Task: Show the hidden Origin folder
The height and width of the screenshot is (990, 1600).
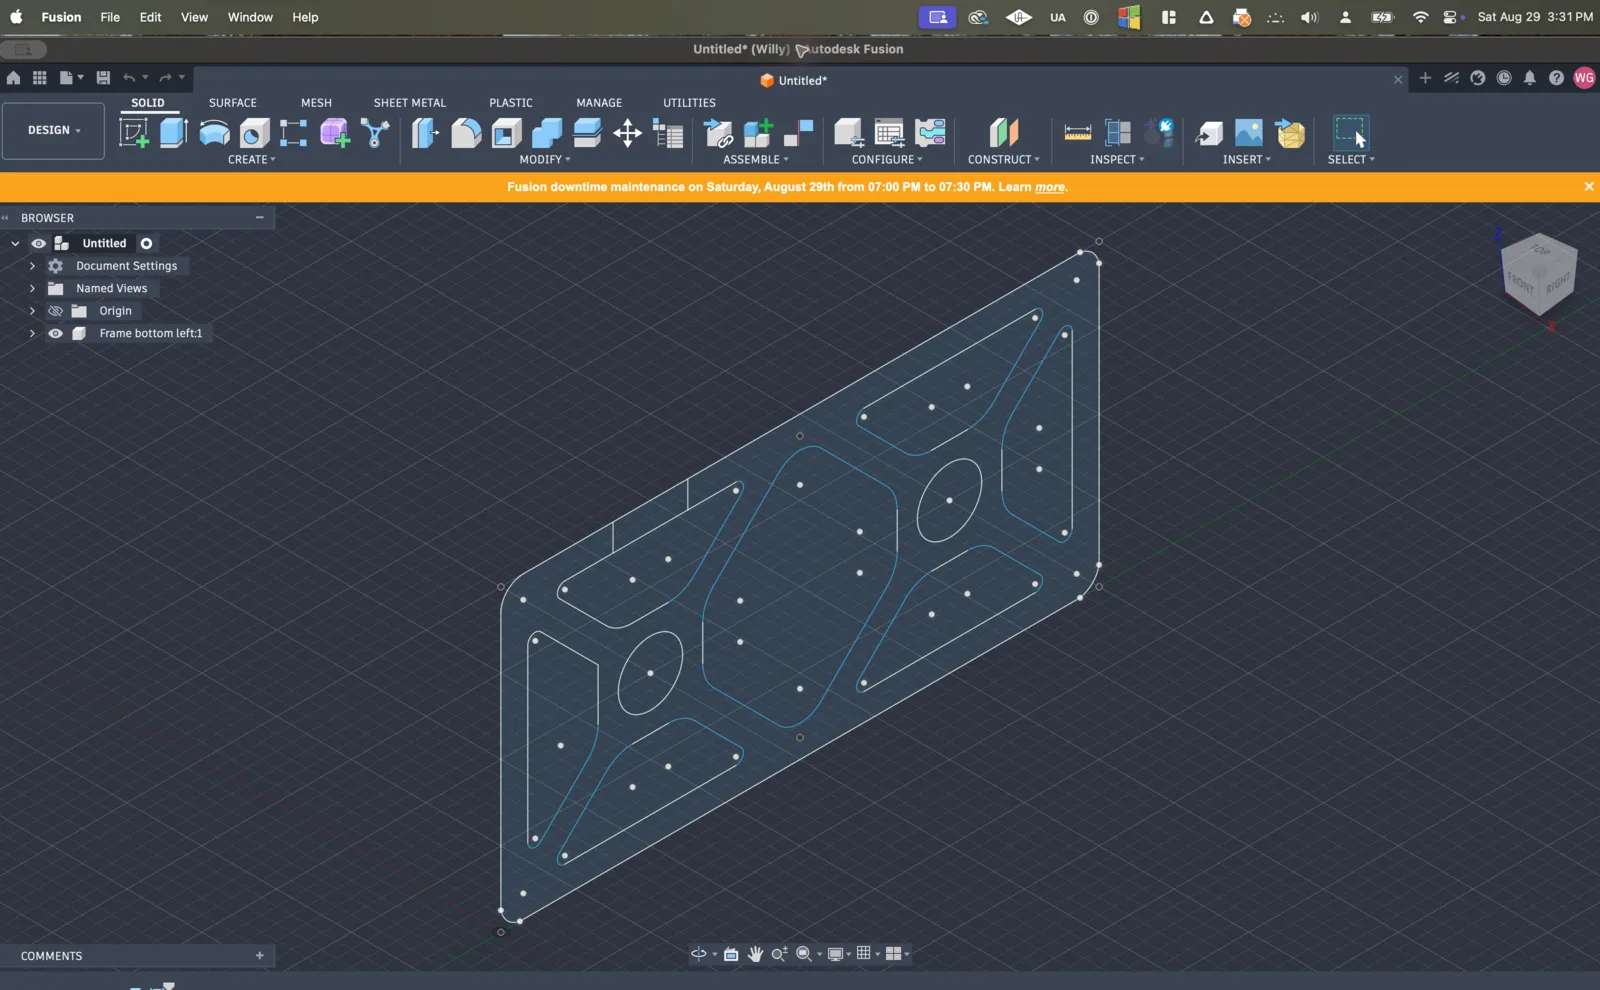Action: click(x=55, y=311)
